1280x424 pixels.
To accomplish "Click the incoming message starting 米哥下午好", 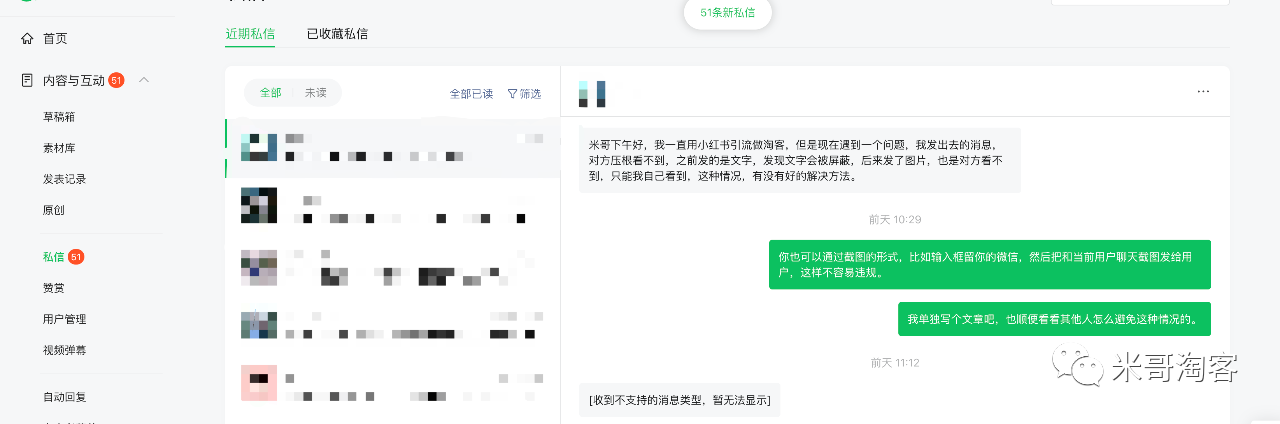I will click(800, 160).
